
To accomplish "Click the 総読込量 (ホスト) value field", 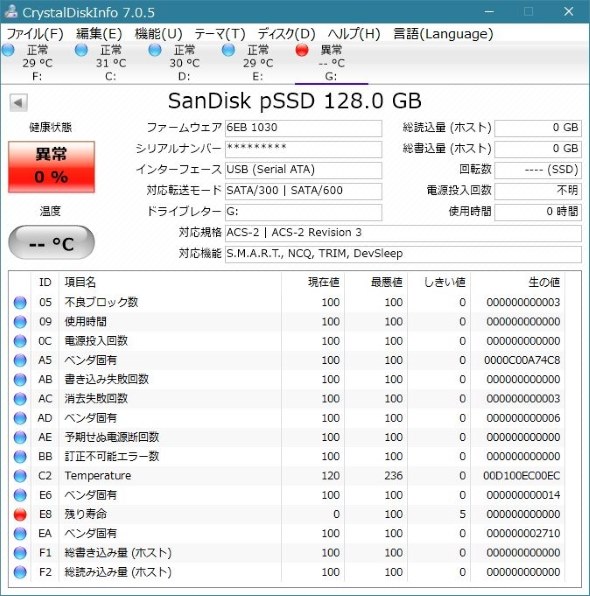I will [538, 128].
